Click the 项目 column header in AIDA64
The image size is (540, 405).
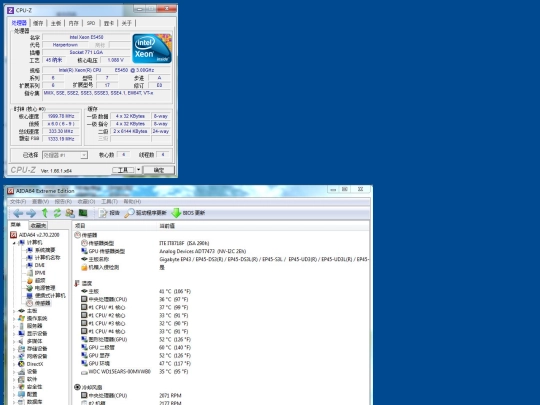[x=114, y=226]
